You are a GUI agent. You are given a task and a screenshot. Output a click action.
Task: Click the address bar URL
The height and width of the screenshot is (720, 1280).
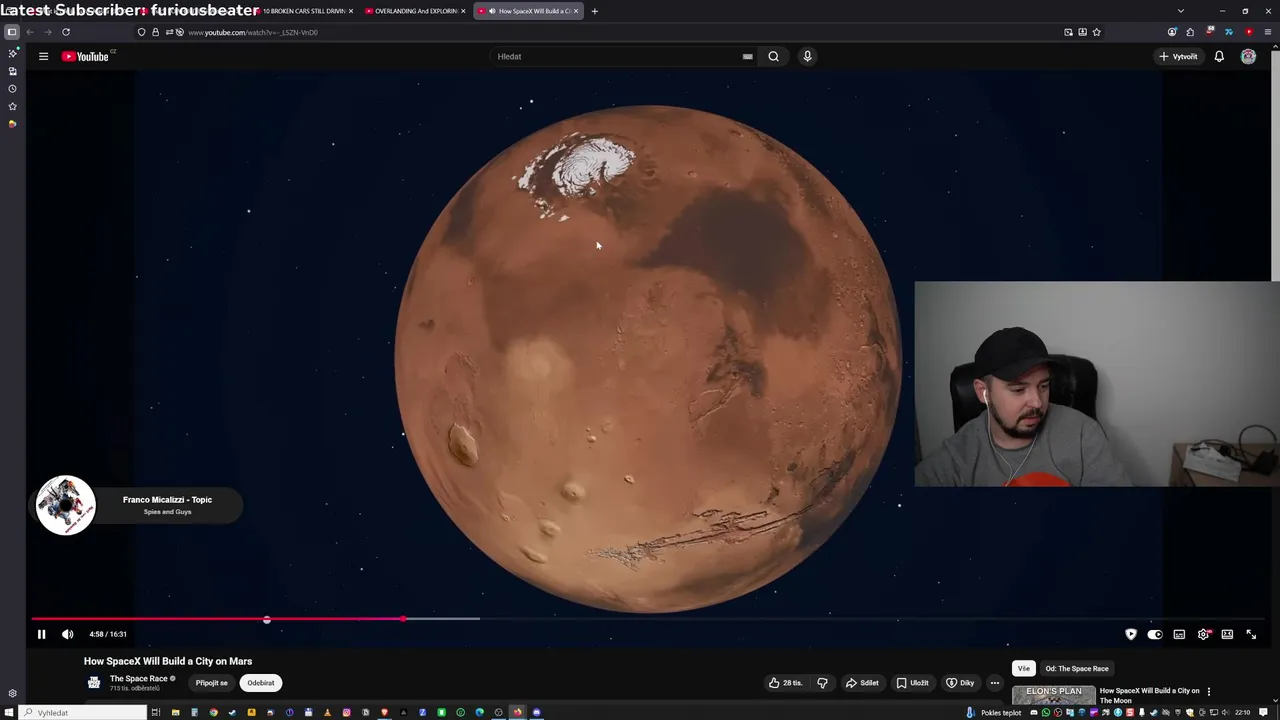[x=253, y=32]
